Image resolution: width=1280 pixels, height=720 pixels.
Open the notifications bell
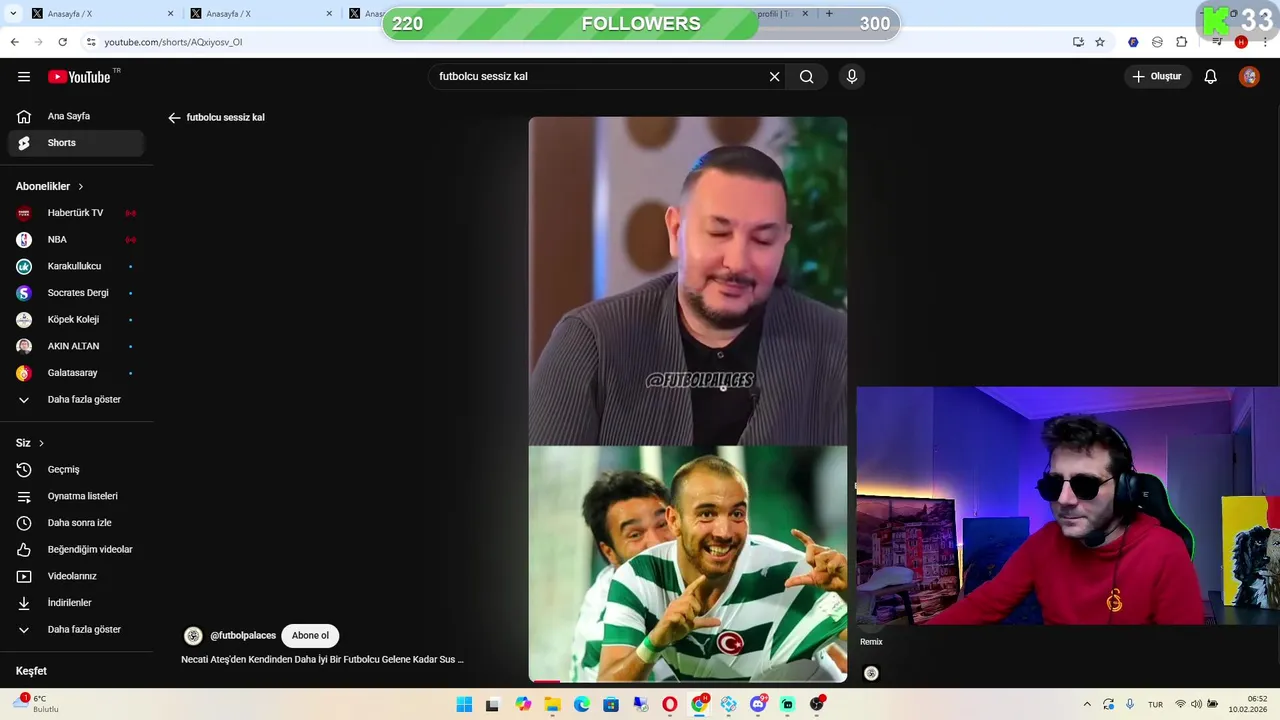click(x=1210, y=76)
